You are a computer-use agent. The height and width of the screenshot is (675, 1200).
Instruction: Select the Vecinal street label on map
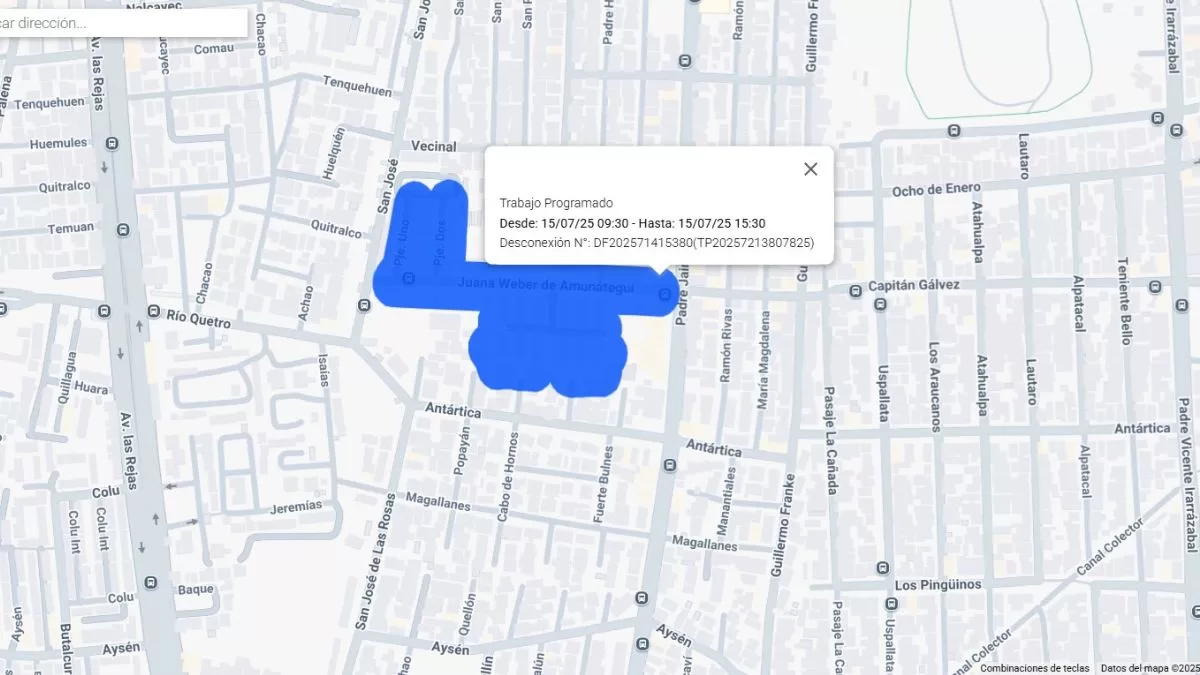pyautogui.click(x=433, y=146)
